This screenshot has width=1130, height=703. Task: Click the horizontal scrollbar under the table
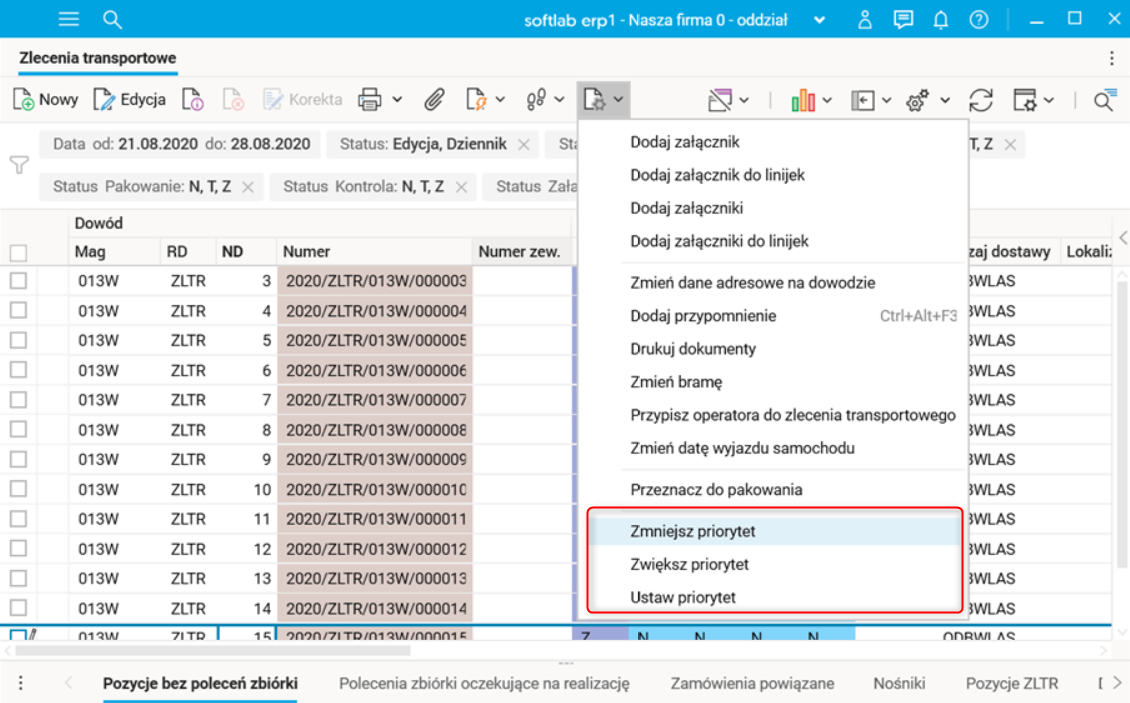213,650
